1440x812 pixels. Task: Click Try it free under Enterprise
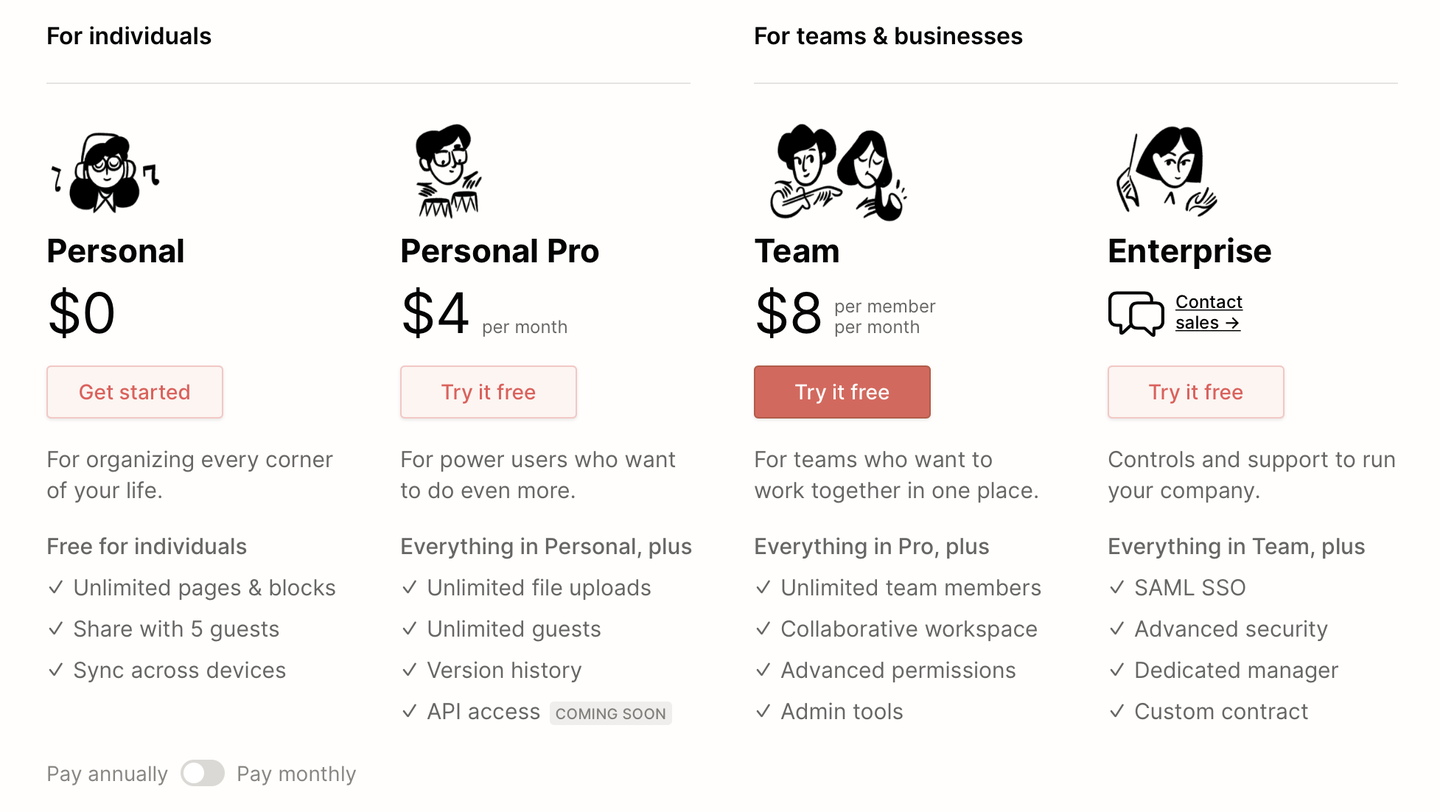1195,392
